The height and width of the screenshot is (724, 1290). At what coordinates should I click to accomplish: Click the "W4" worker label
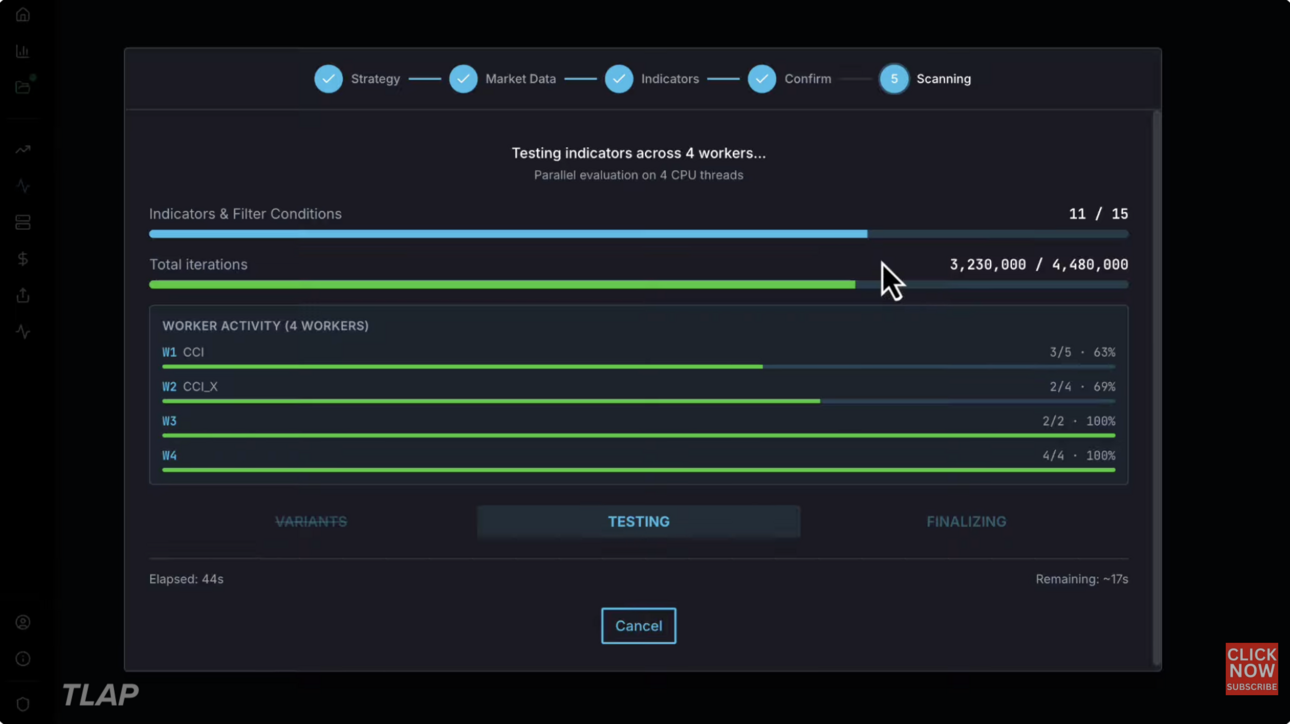tap(169, 456)
